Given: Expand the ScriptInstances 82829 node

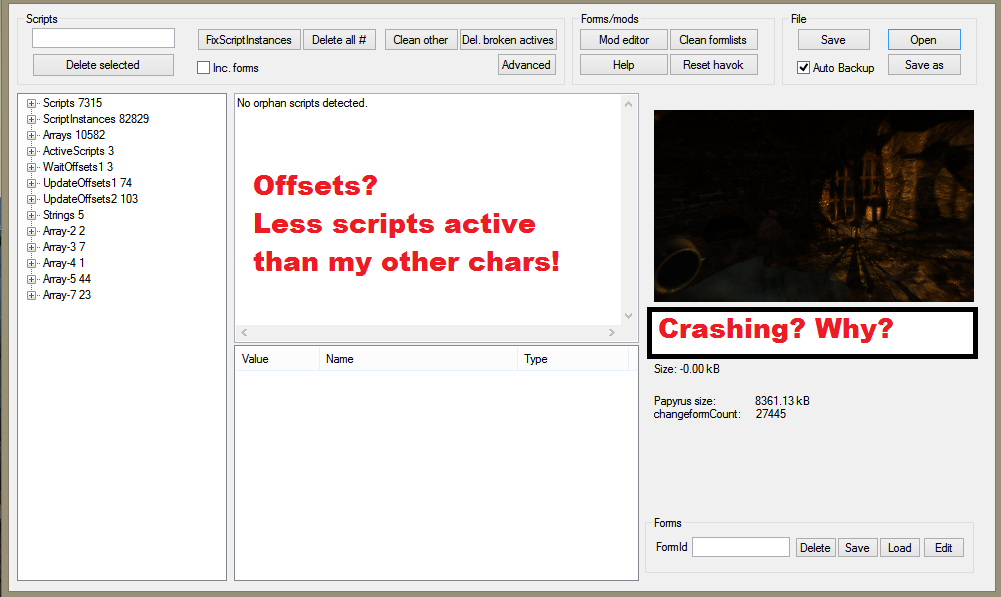Looking at the screenshot, I should point(31,119).
